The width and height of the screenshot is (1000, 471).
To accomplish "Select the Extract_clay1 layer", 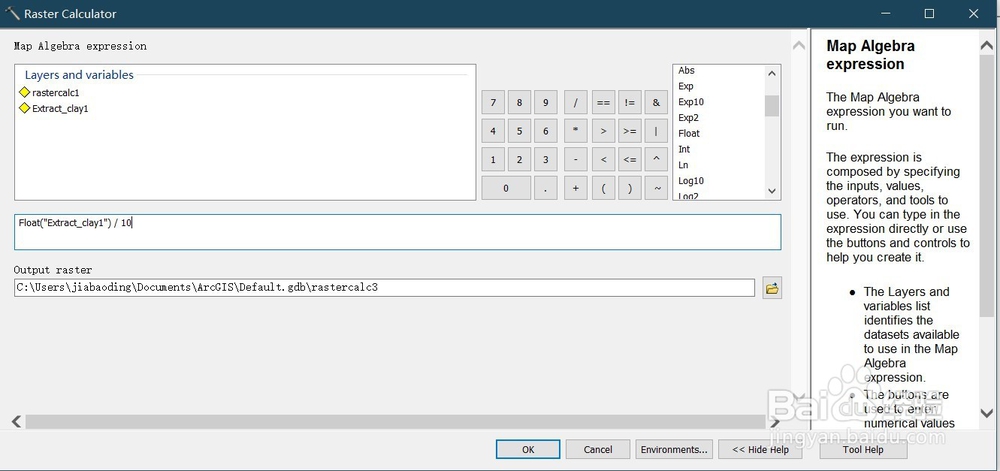I will 60,108.
